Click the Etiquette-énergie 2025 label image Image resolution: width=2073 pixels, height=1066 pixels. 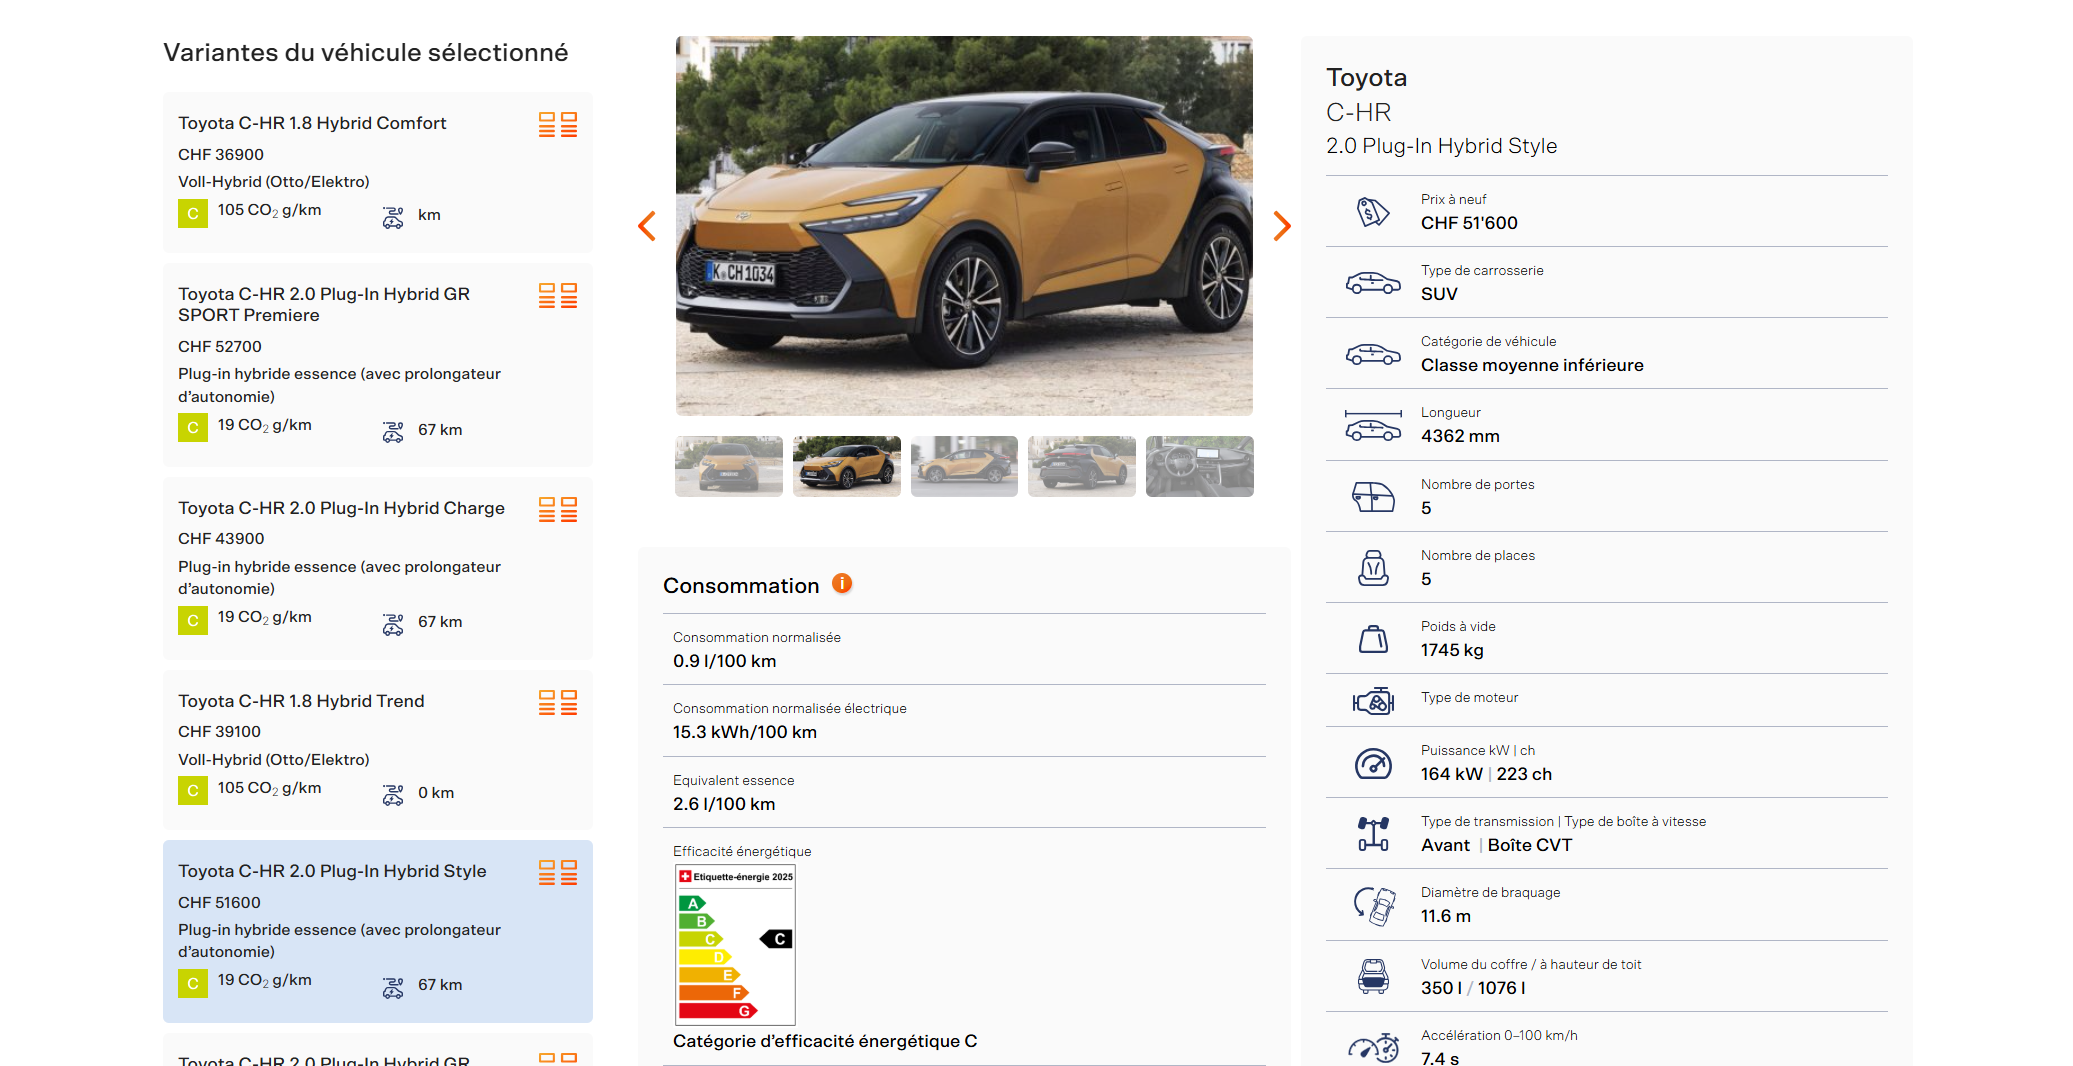[x=735, y=945]
